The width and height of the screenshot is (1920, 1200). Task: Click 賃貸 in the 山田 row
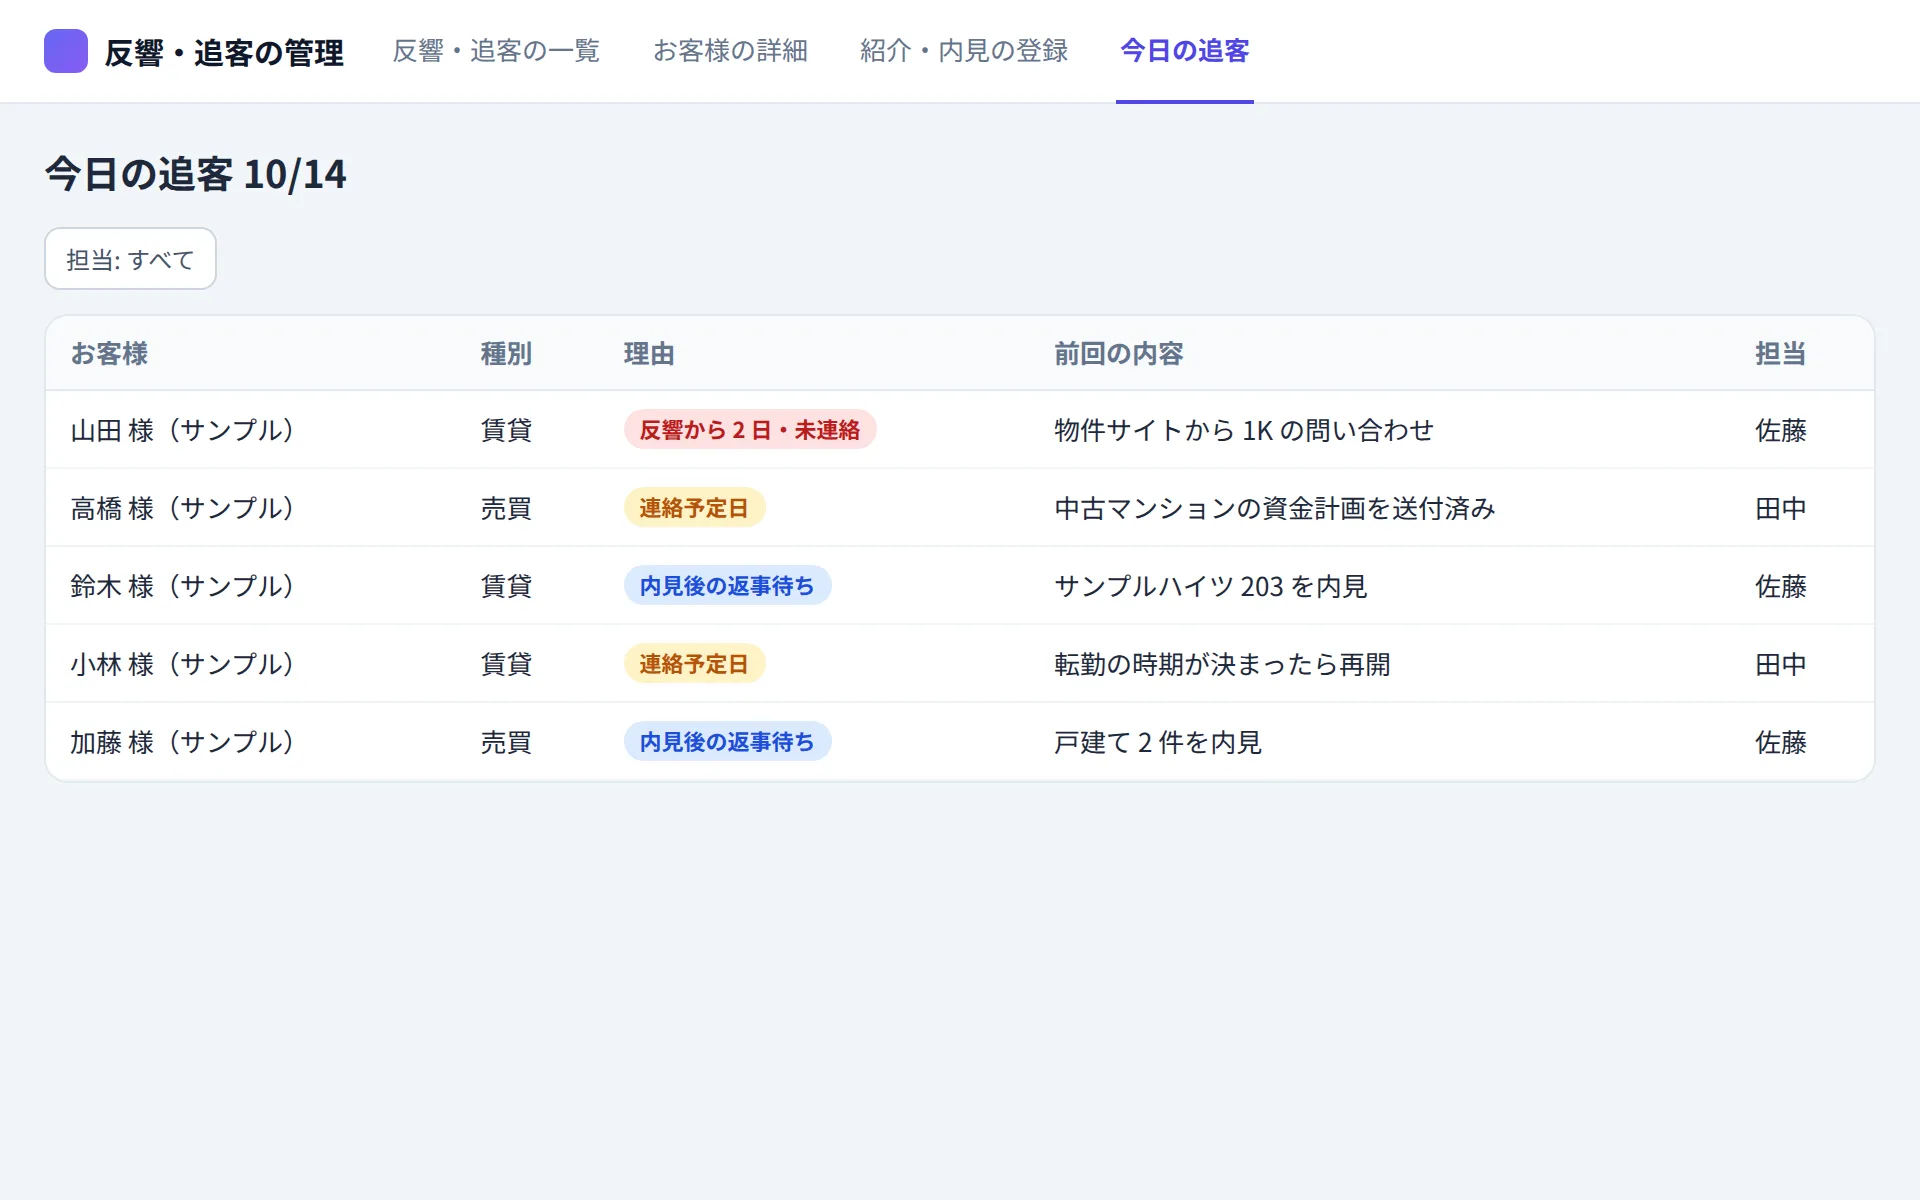point(506,430)
